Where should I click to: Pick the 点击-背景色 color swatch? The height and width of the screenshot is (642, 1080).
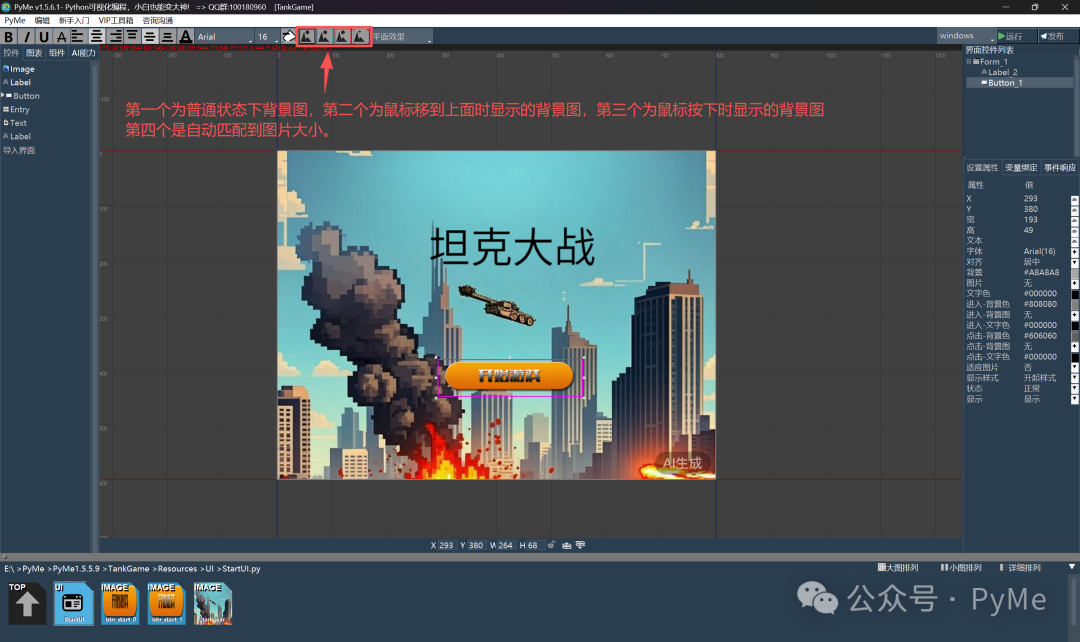1074,336
